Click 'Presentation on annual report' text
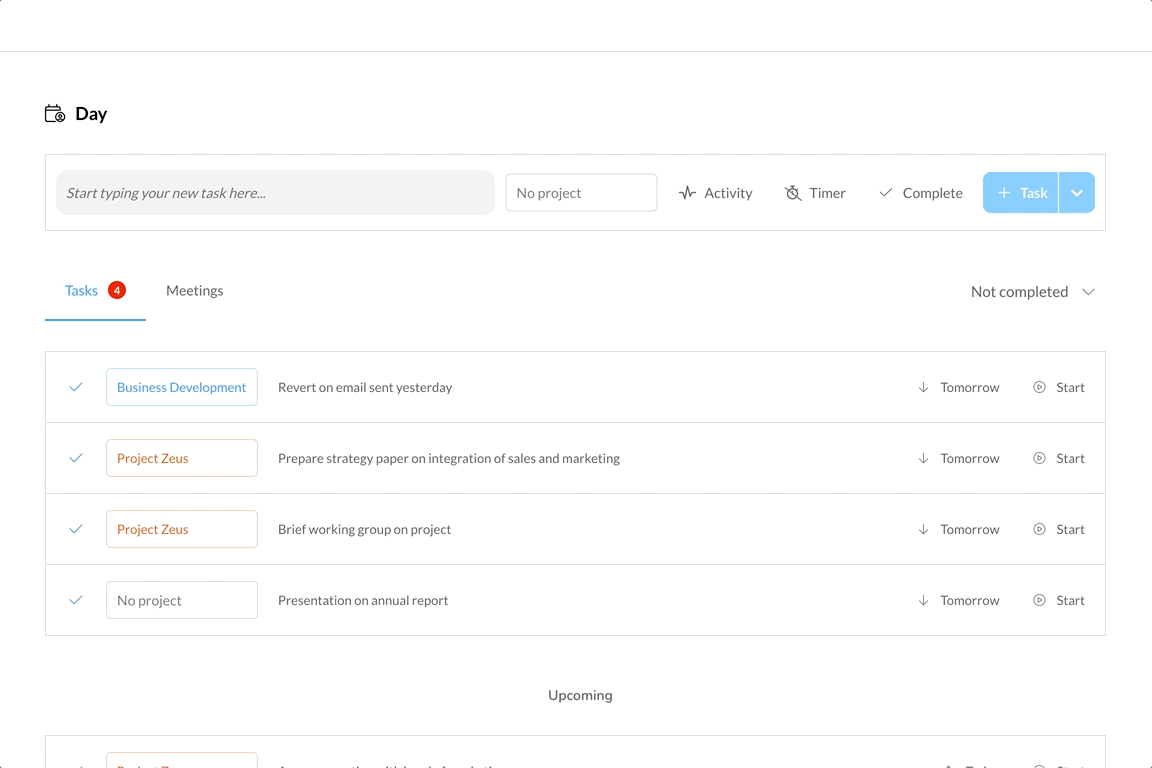 tap(363, 600)
